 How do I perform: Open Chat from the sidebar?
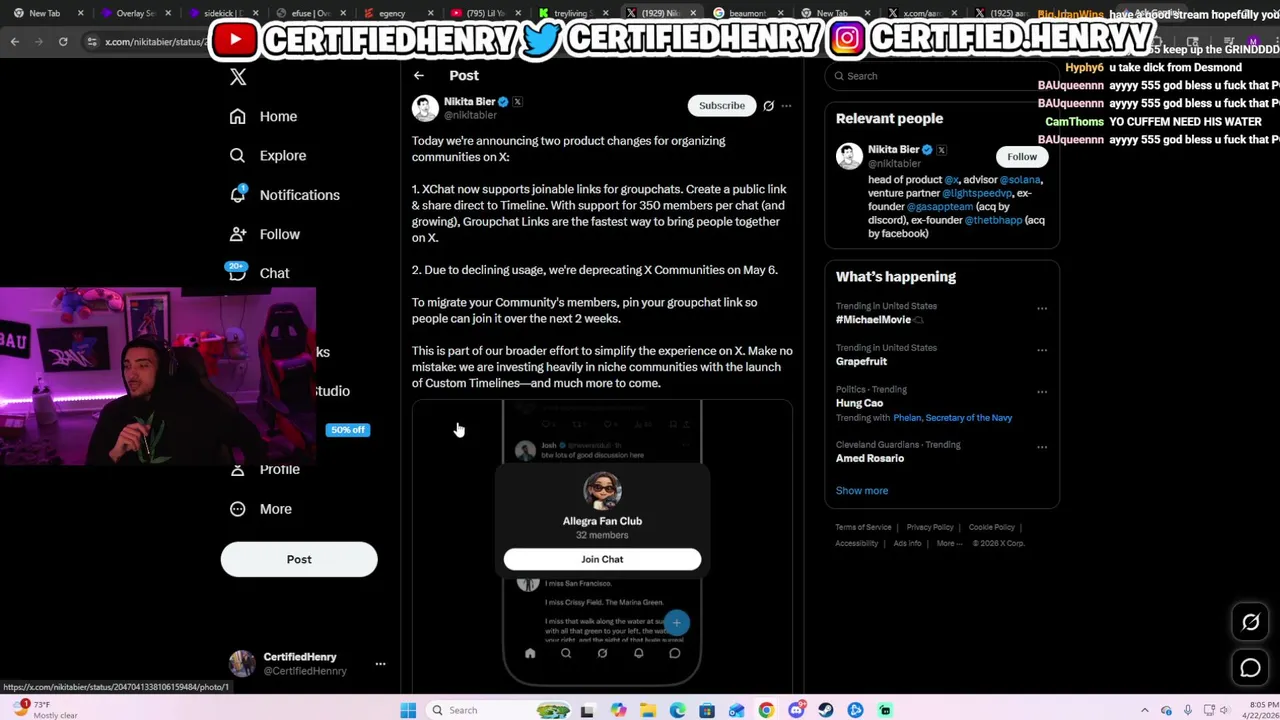[260, 273]
